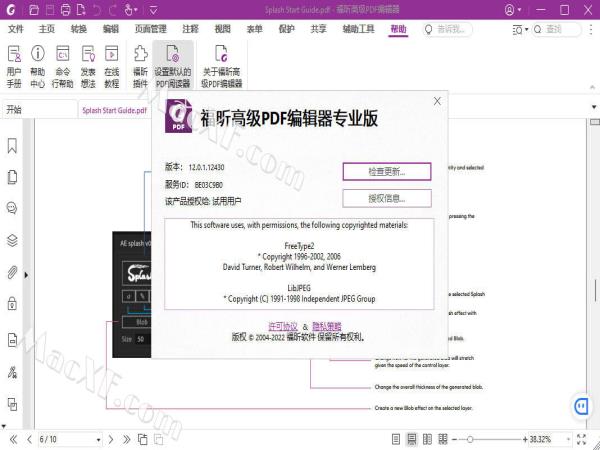Click the open file icon in title bar

click(34, 10)
